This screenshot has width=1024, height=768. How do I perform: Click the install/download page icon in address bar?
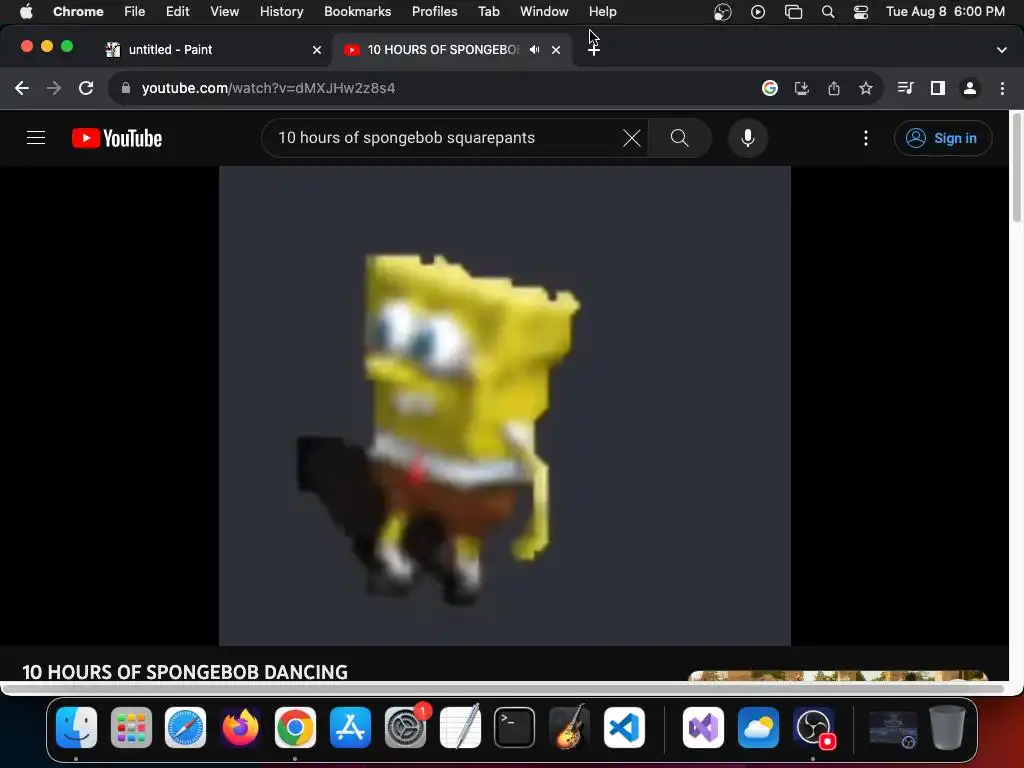point(802,88)
